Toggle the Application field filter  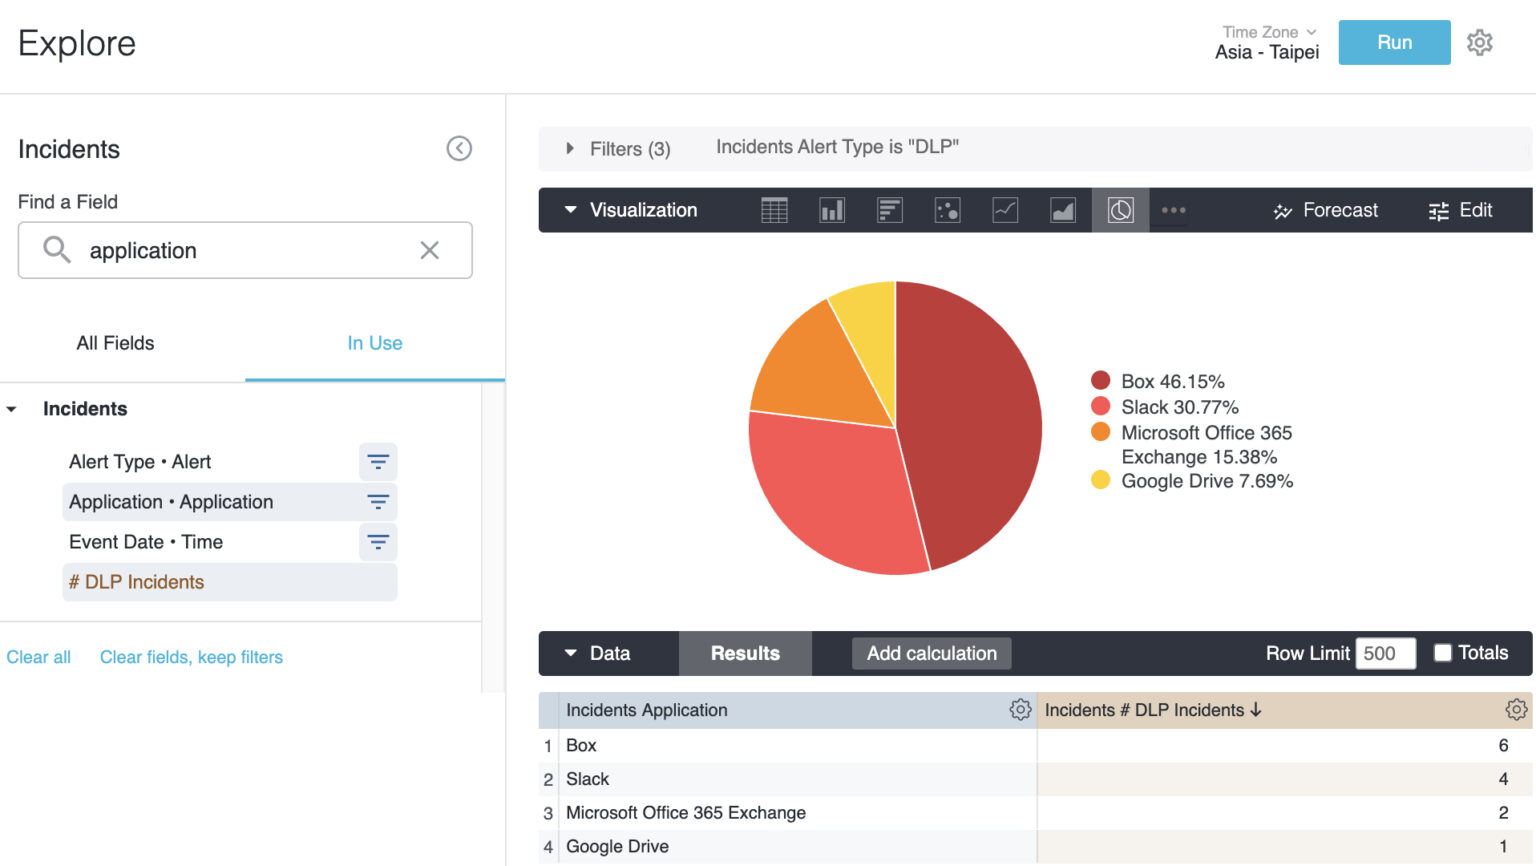point(378,502)
